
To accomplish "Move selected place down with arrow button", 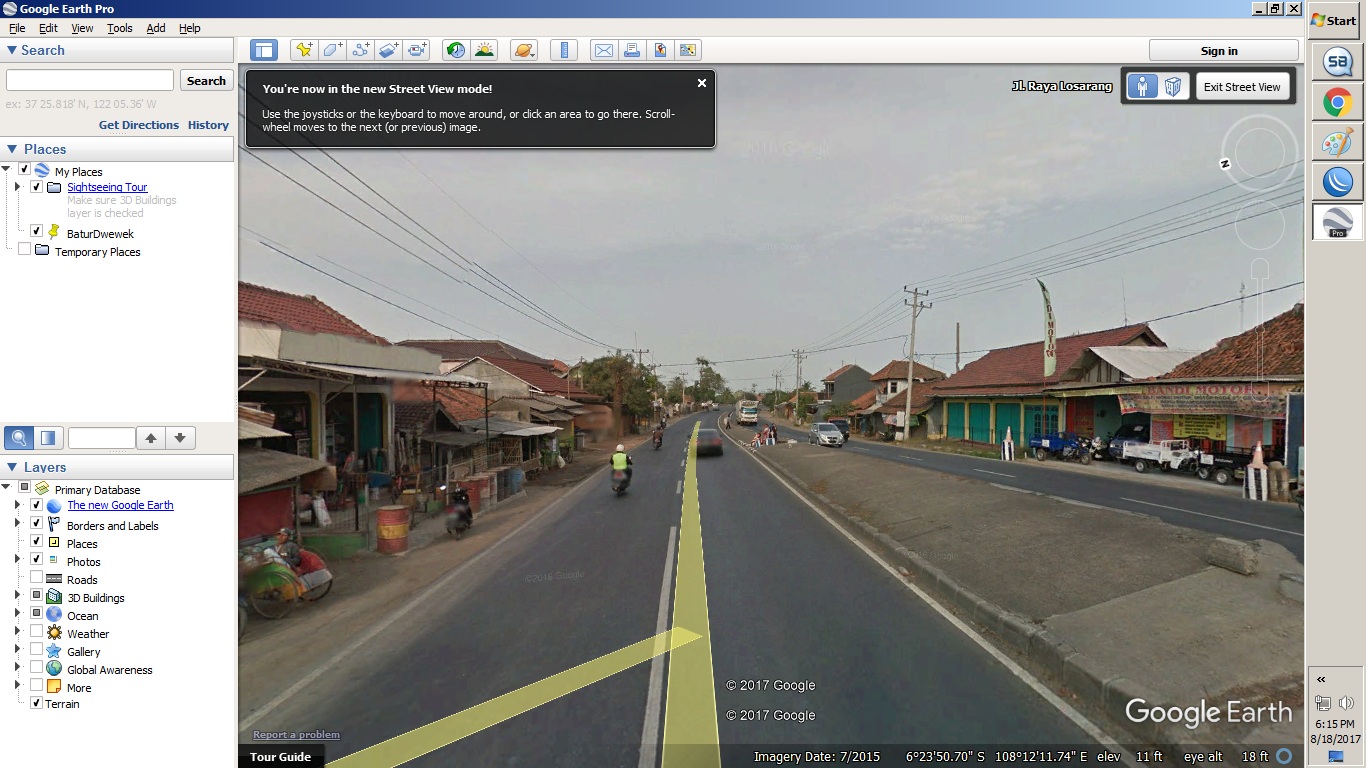I will click(x=180, y=437).
